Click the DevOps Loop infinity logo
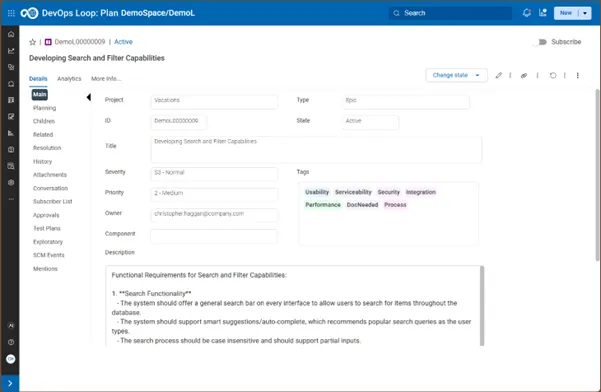Image resolution: width=601 pixels, height=392 pixels. (x=29, y=13)
